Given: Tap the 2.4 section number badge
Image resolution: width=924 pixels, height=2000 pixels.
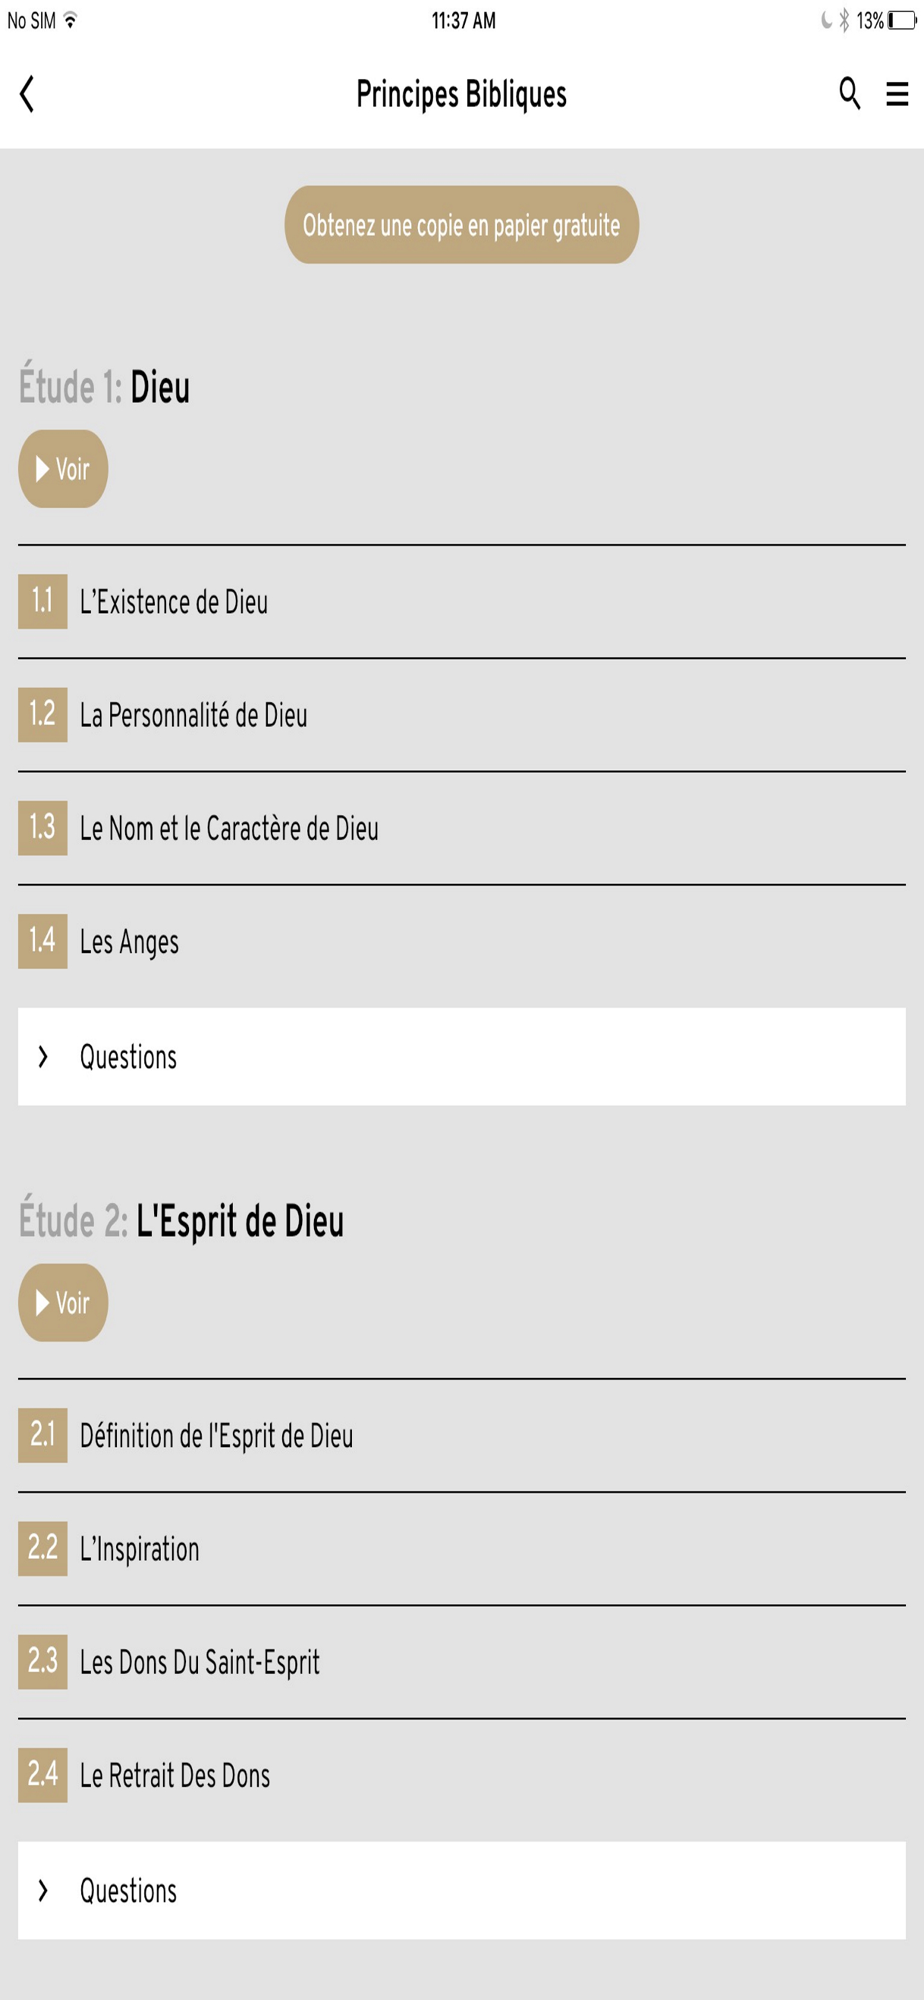Looking at the screenshot, I should [43, 1775].
